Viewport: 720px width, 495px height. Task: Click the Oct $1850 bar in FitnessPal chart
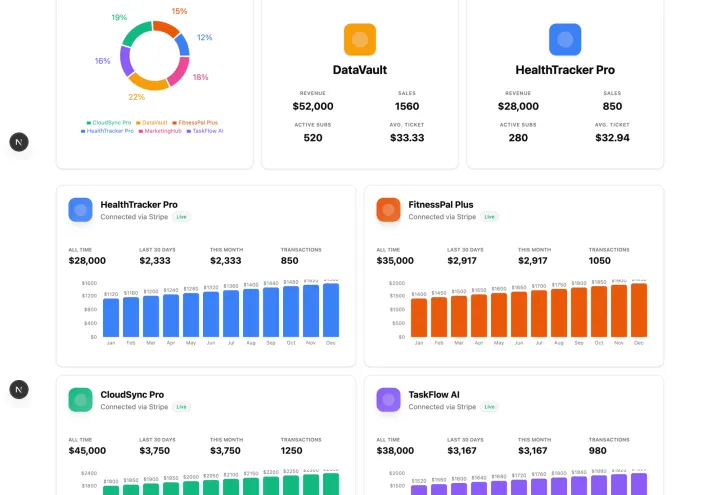599,312
